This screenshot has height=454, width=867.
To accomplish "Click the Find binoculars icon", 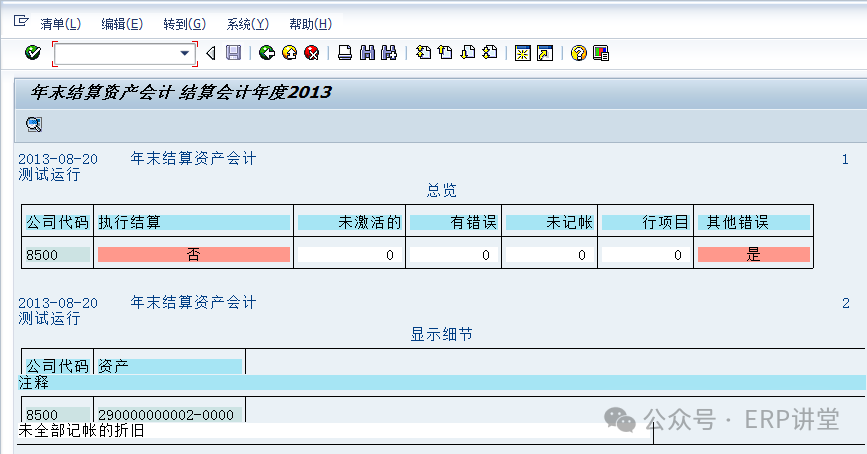I will (367, 53).
